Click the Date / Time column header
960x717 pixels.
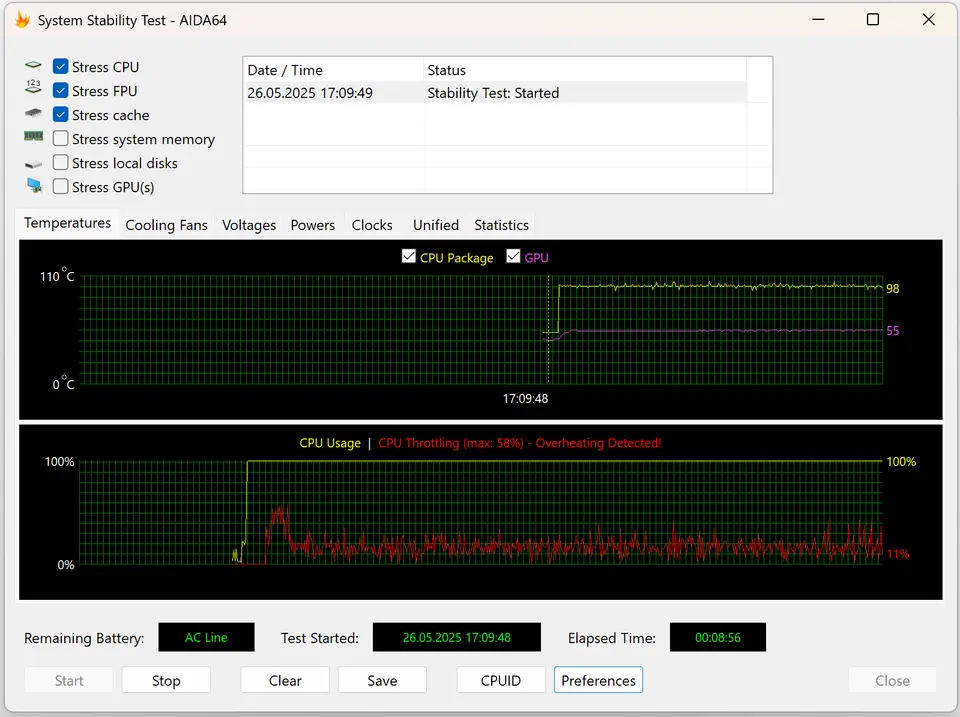[333, 70]
